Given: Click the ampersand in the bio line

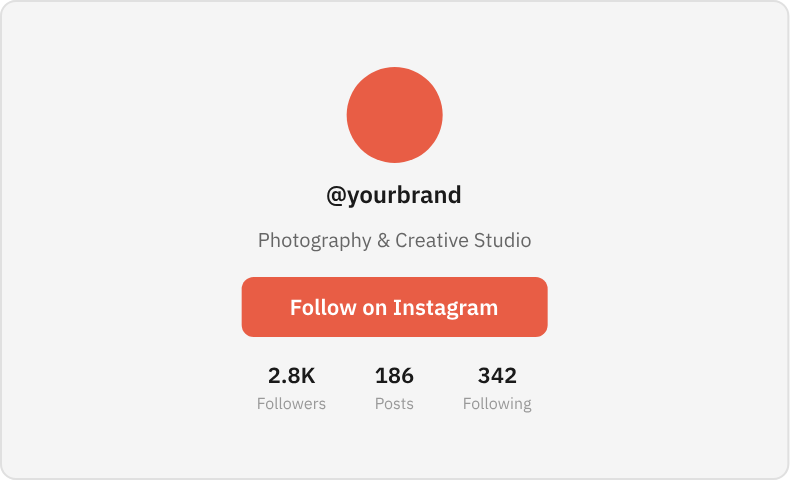Looking at the screenshot, I should pyautogui.click(x=383, y=241).
